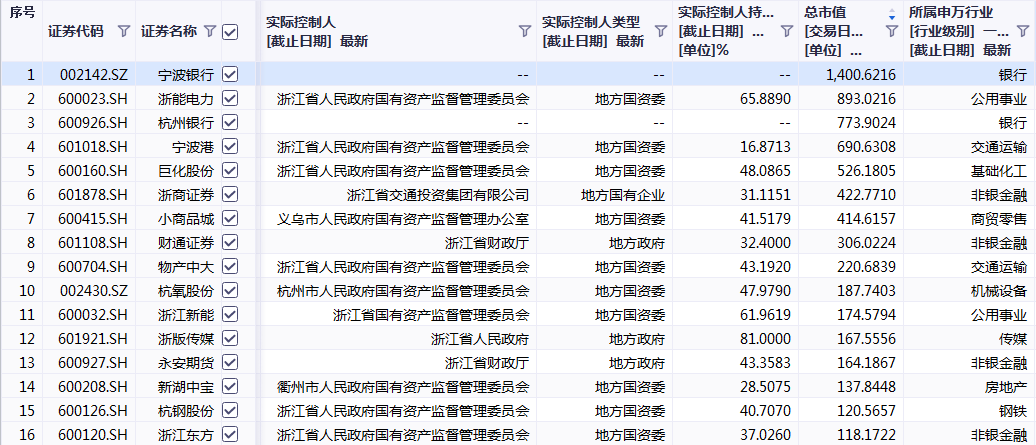
Task: Toggle the select-all header checkbox
Action: (x=230, y=32)
